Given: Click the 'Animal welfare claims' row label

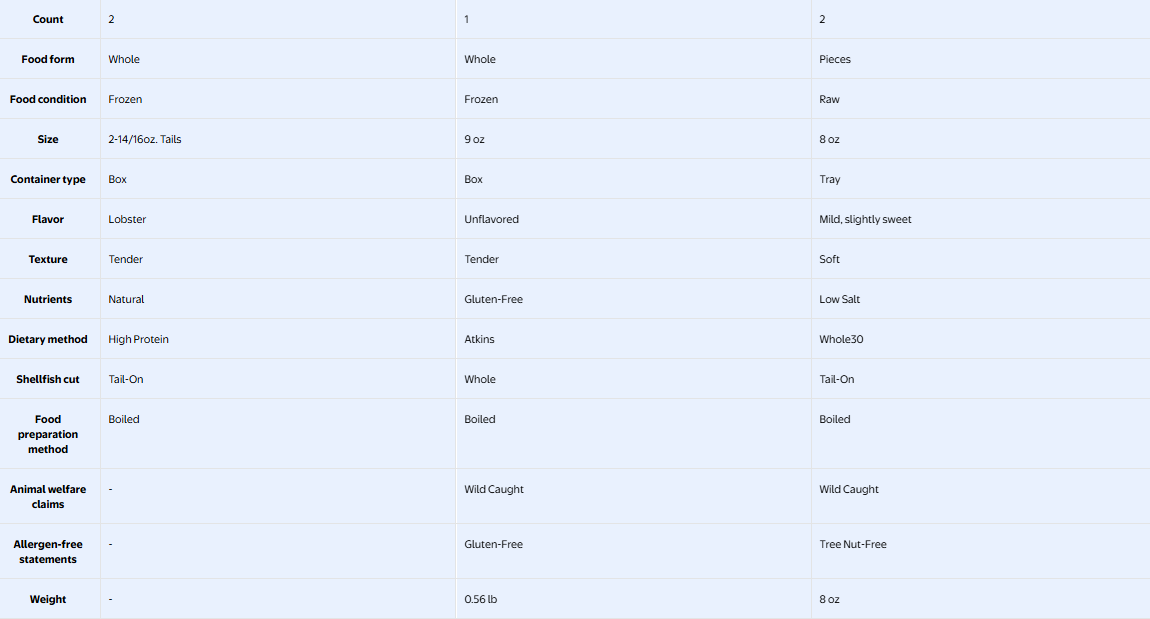Looking at the screenshot, I should click(x=48, y=497).
